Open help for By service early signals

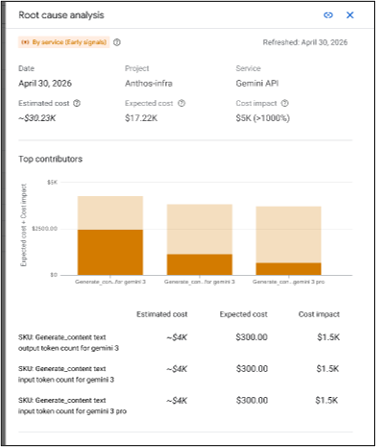click(x=117, y=42)
